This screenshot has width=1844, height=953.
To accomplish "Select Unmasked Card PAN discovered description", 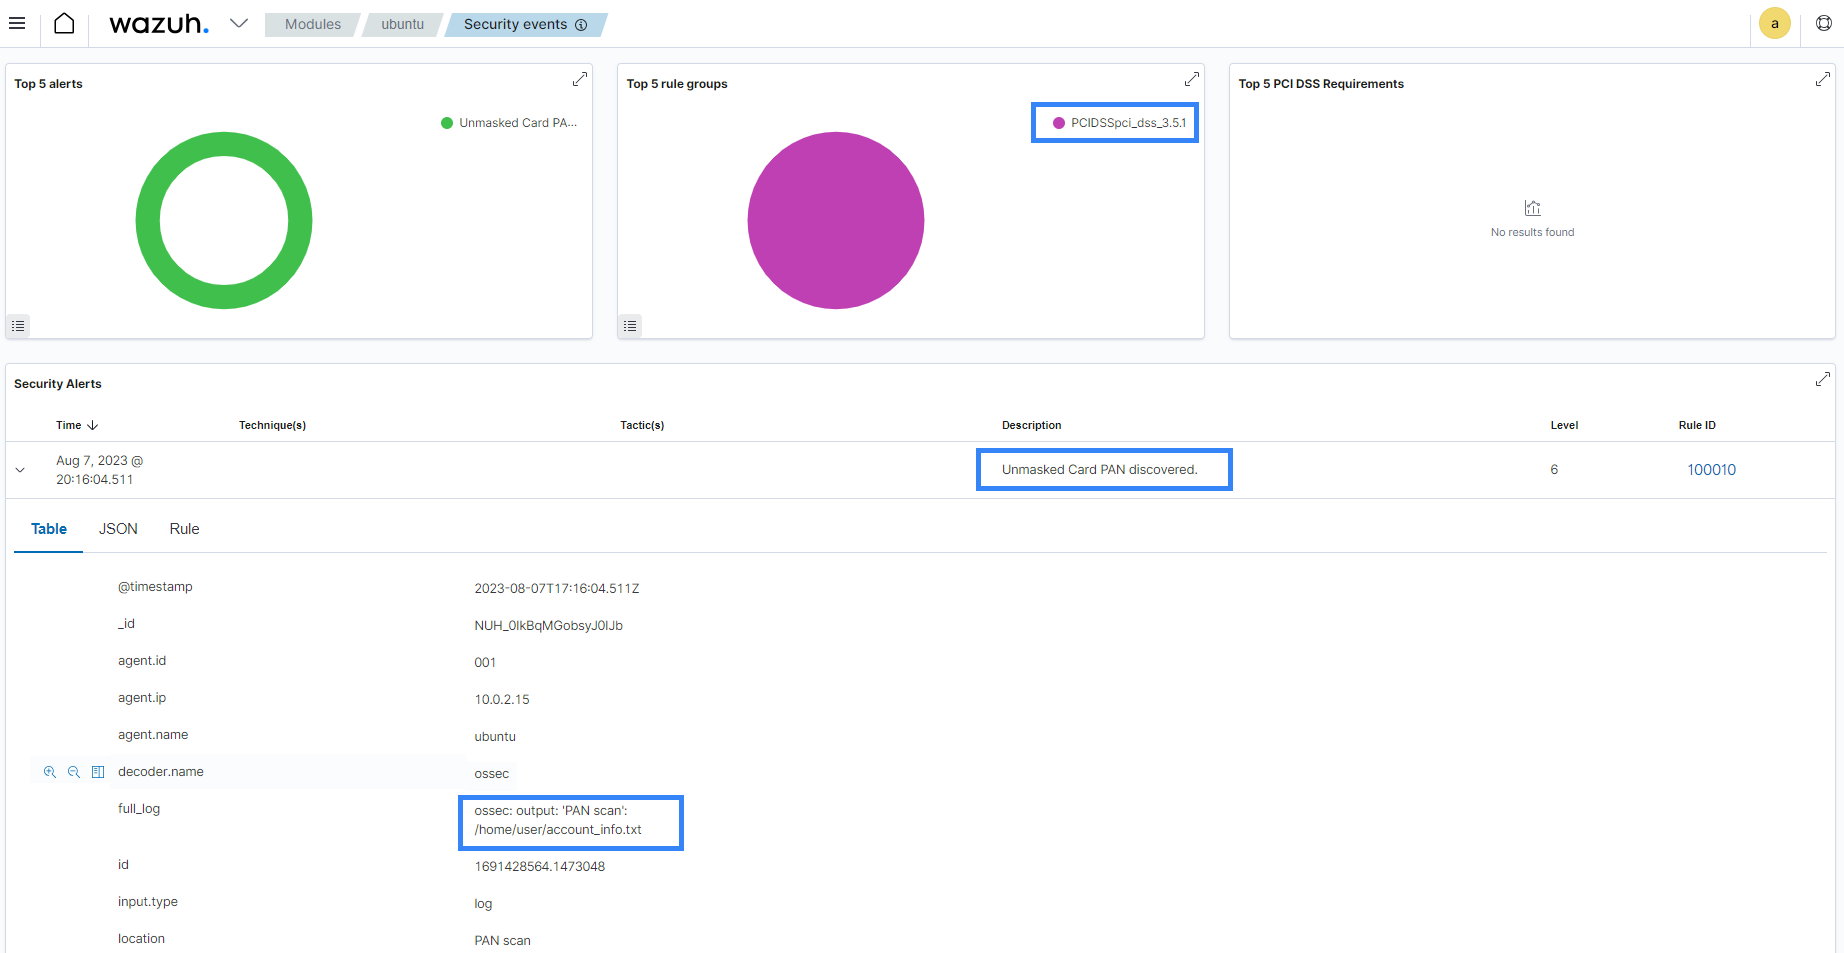I will 1099,470.
